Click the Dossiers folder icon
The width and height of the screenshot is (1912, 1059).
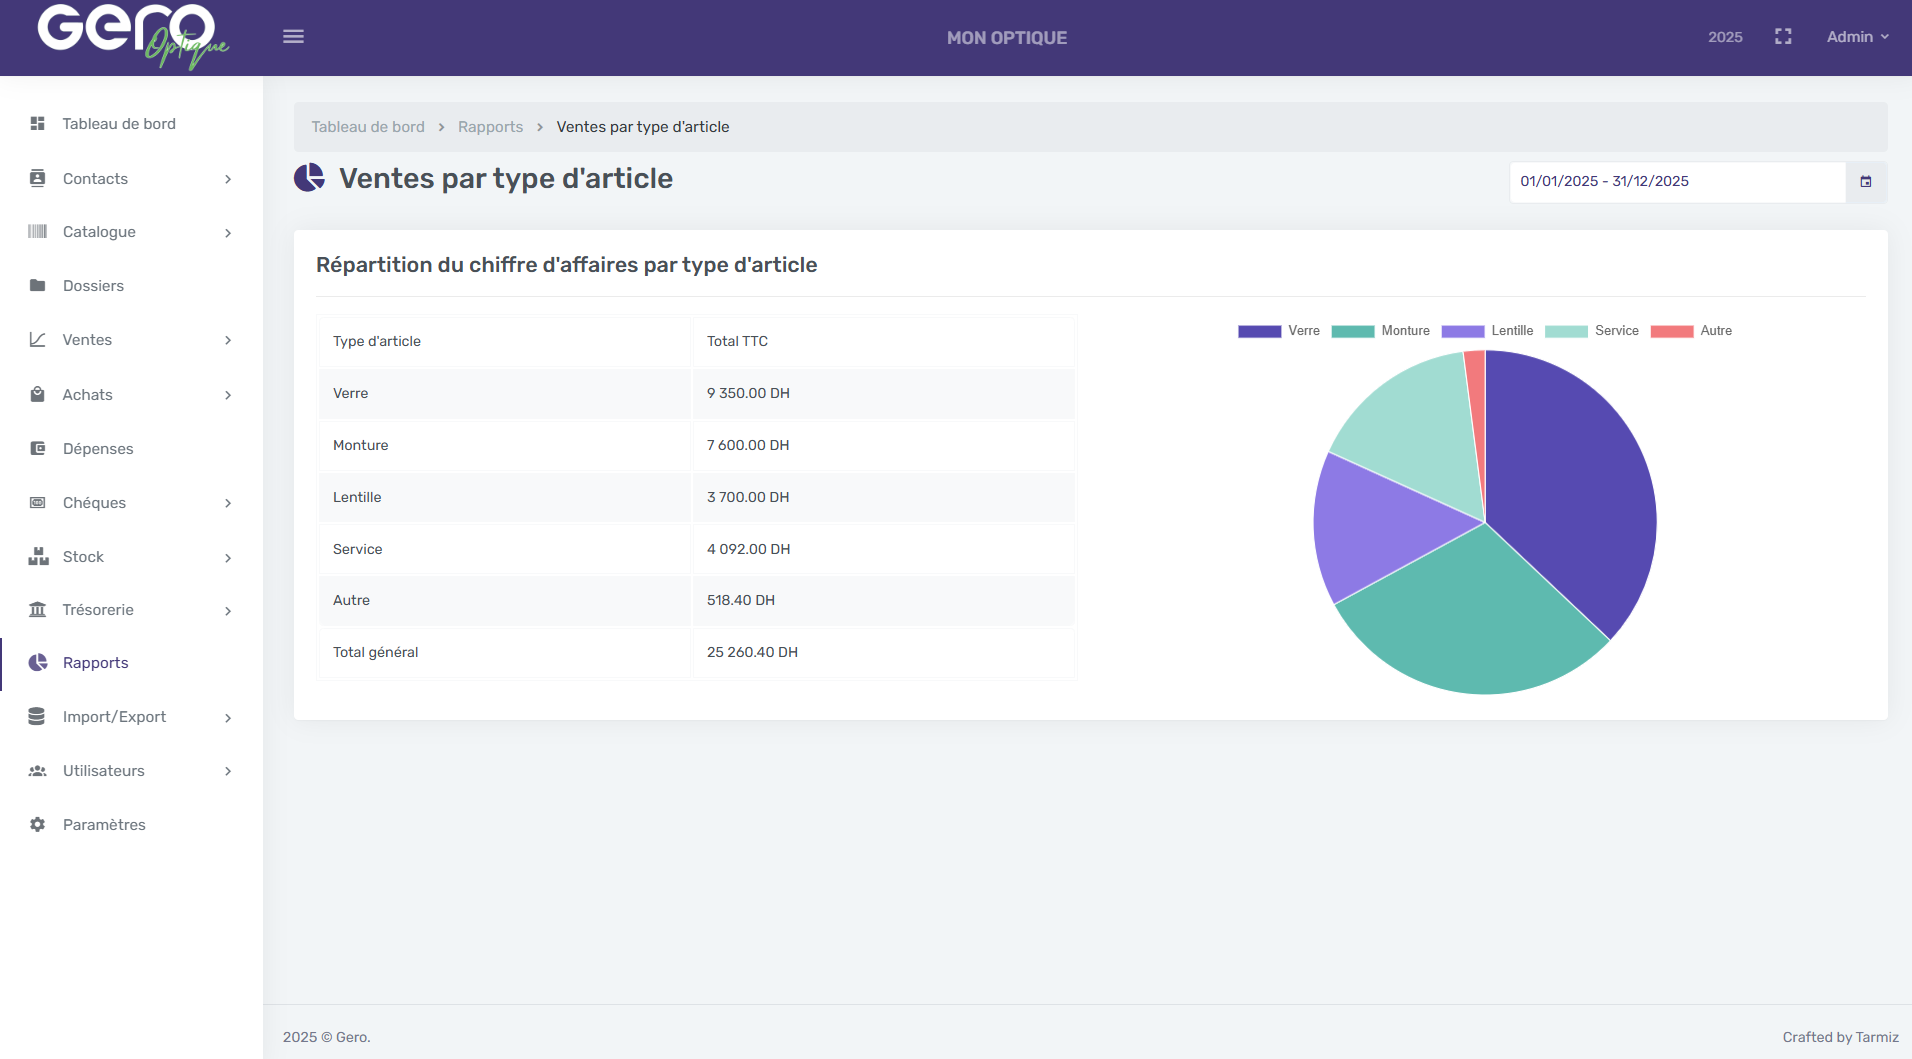(x=38, y=286)
